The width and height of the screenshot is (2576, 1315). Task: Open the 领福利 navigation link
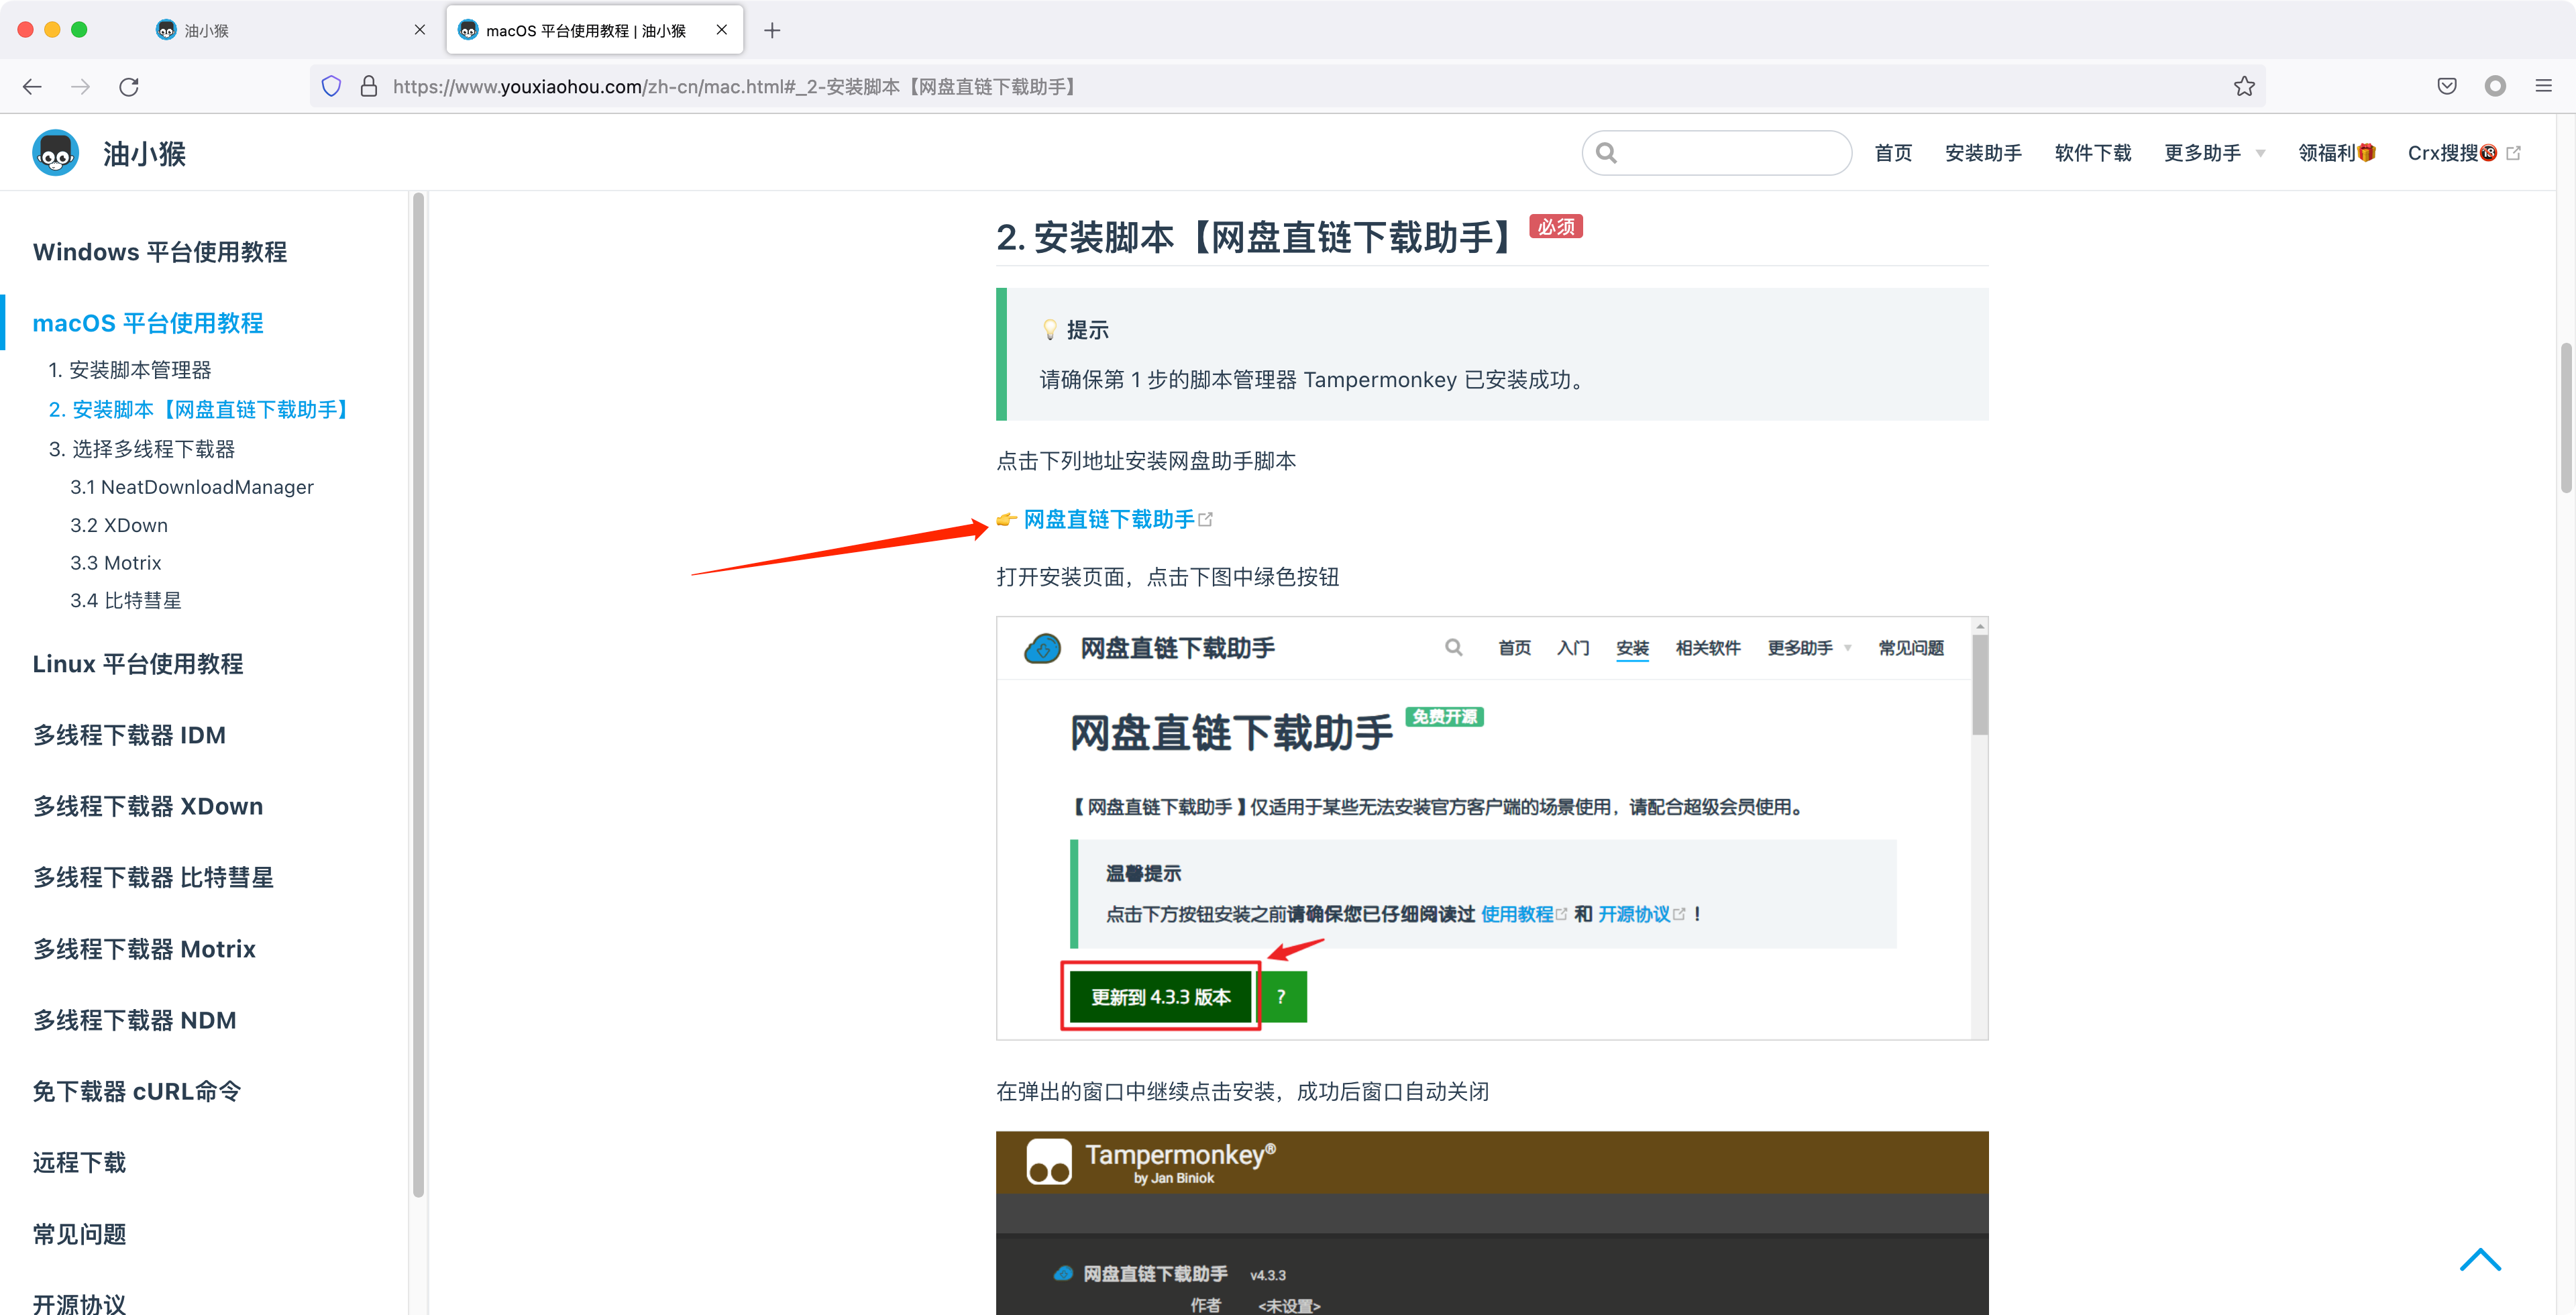coord(2336,153)
